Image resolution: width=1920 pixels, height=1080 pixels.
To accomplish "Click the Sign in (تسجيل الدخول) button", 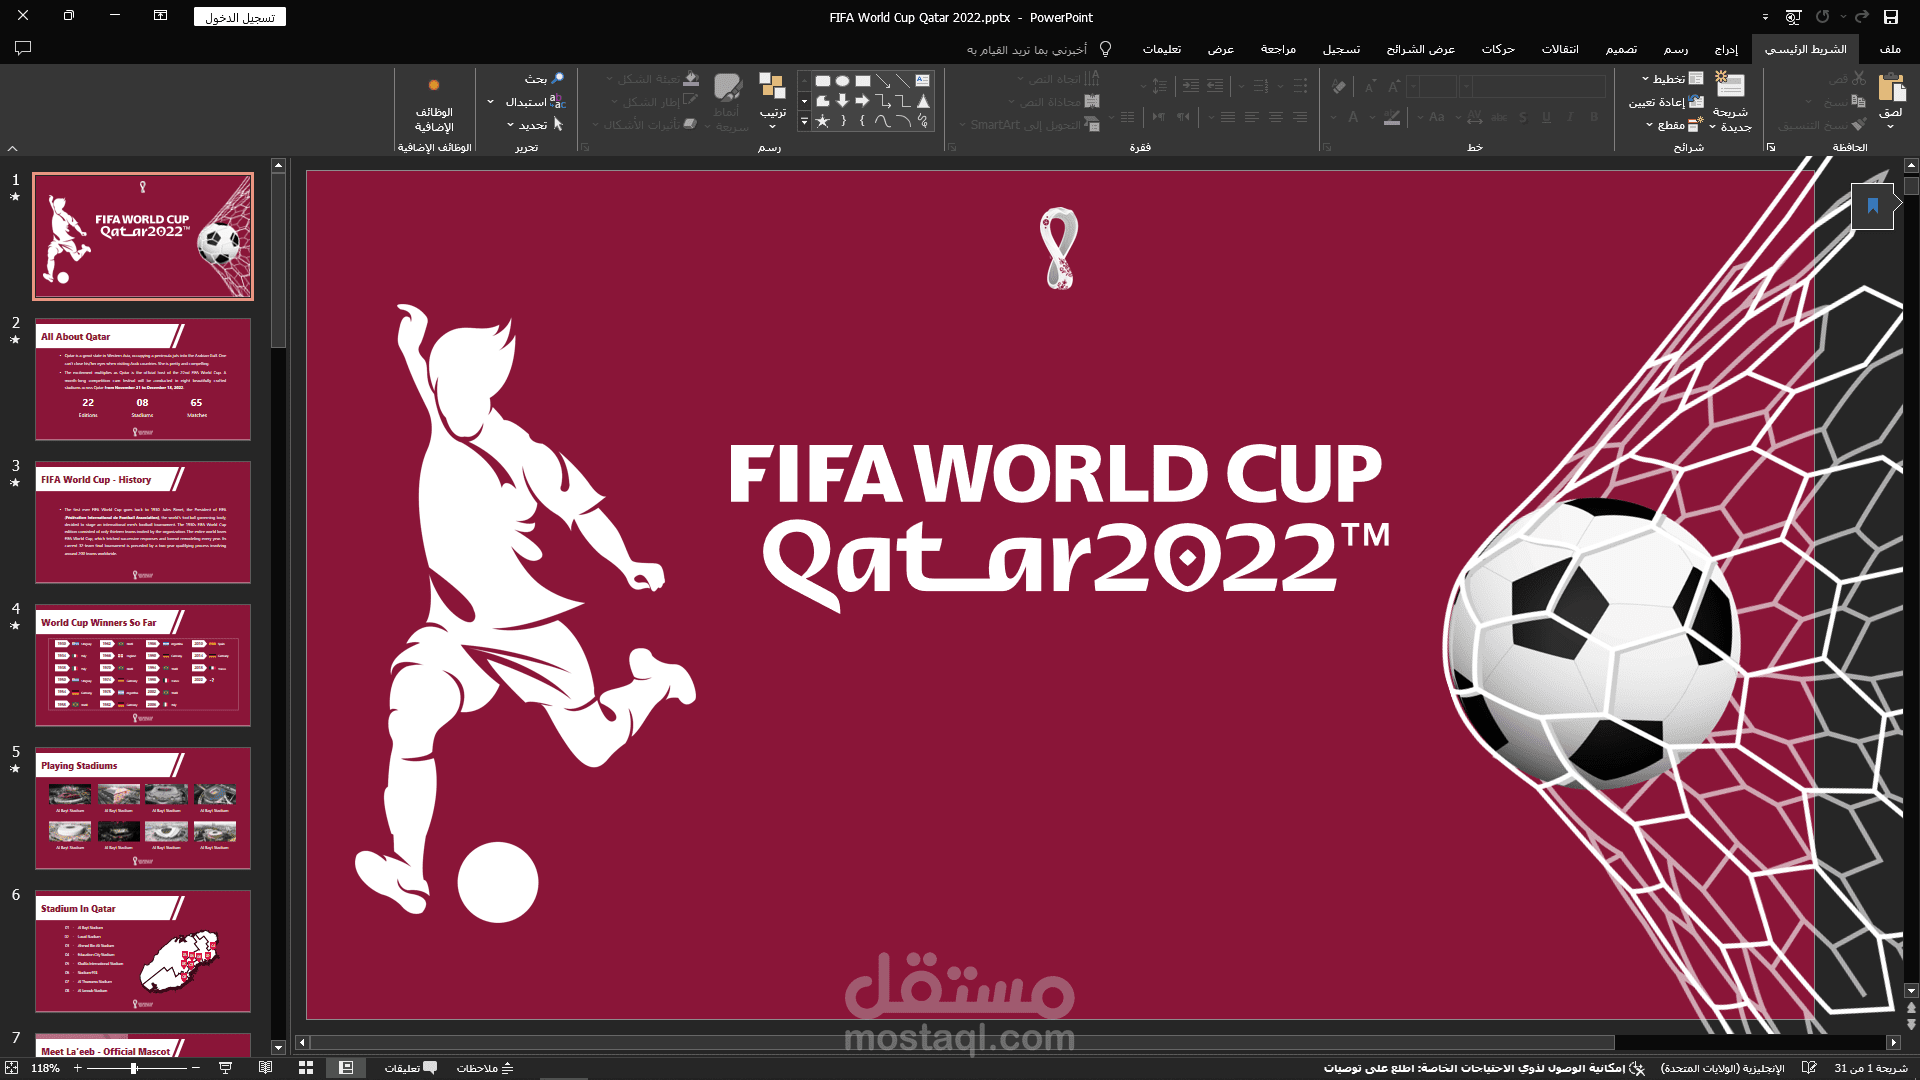I will pyautogui.click(x=240, y=17).
